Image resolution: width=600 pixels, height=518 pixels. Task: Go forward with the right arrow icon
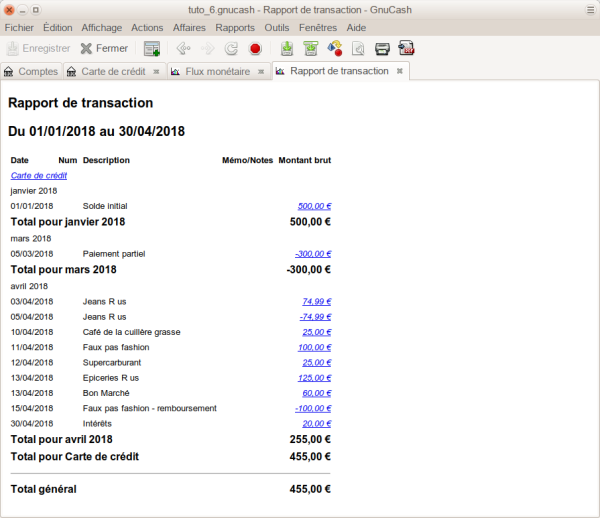tap(207, 49)
